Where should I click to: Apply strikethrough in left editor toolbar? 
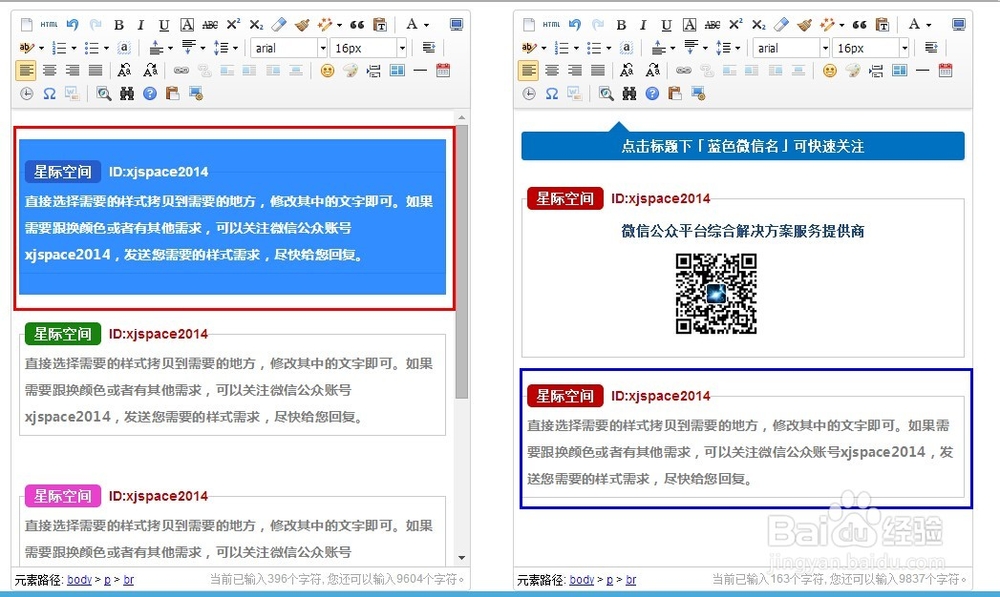coord(210,25)
